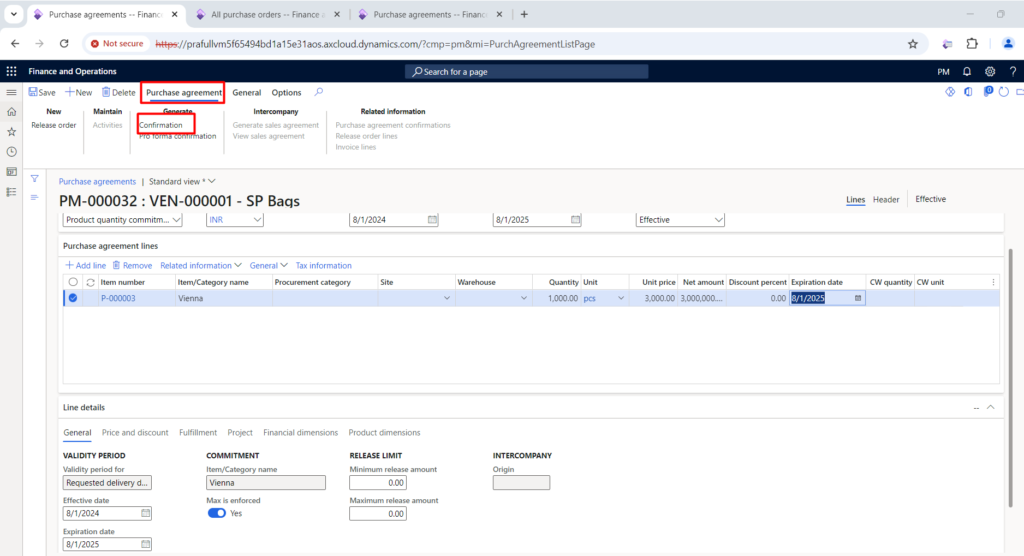Open browser extensions puzzle icon
The width and height of the screenshot is (1024, 556).
[972, 44]
